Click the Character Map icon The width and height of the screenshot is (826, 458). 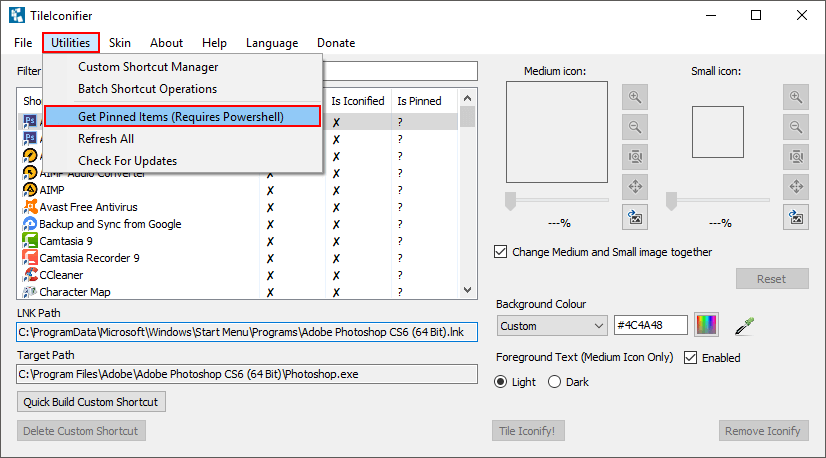30,291
